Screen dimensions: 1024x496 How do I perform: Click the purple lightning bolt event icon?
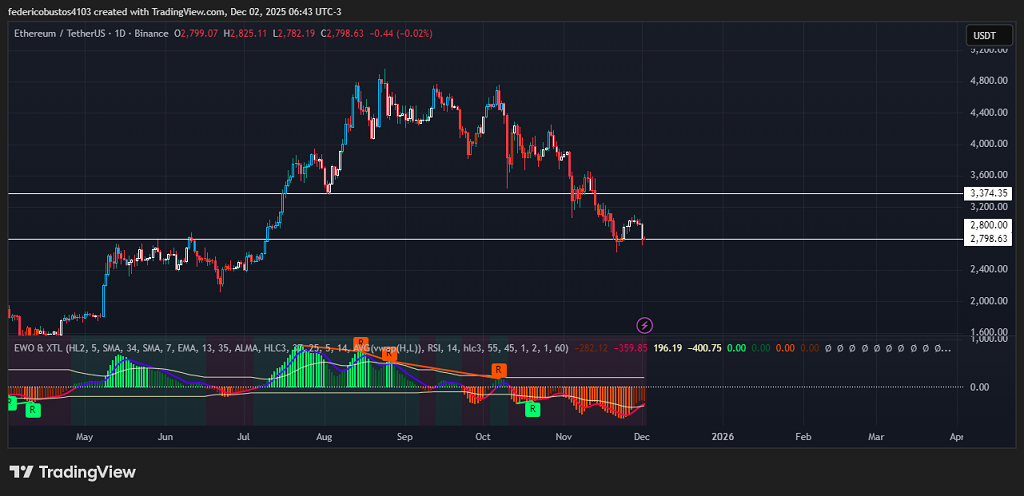[645, 325]
